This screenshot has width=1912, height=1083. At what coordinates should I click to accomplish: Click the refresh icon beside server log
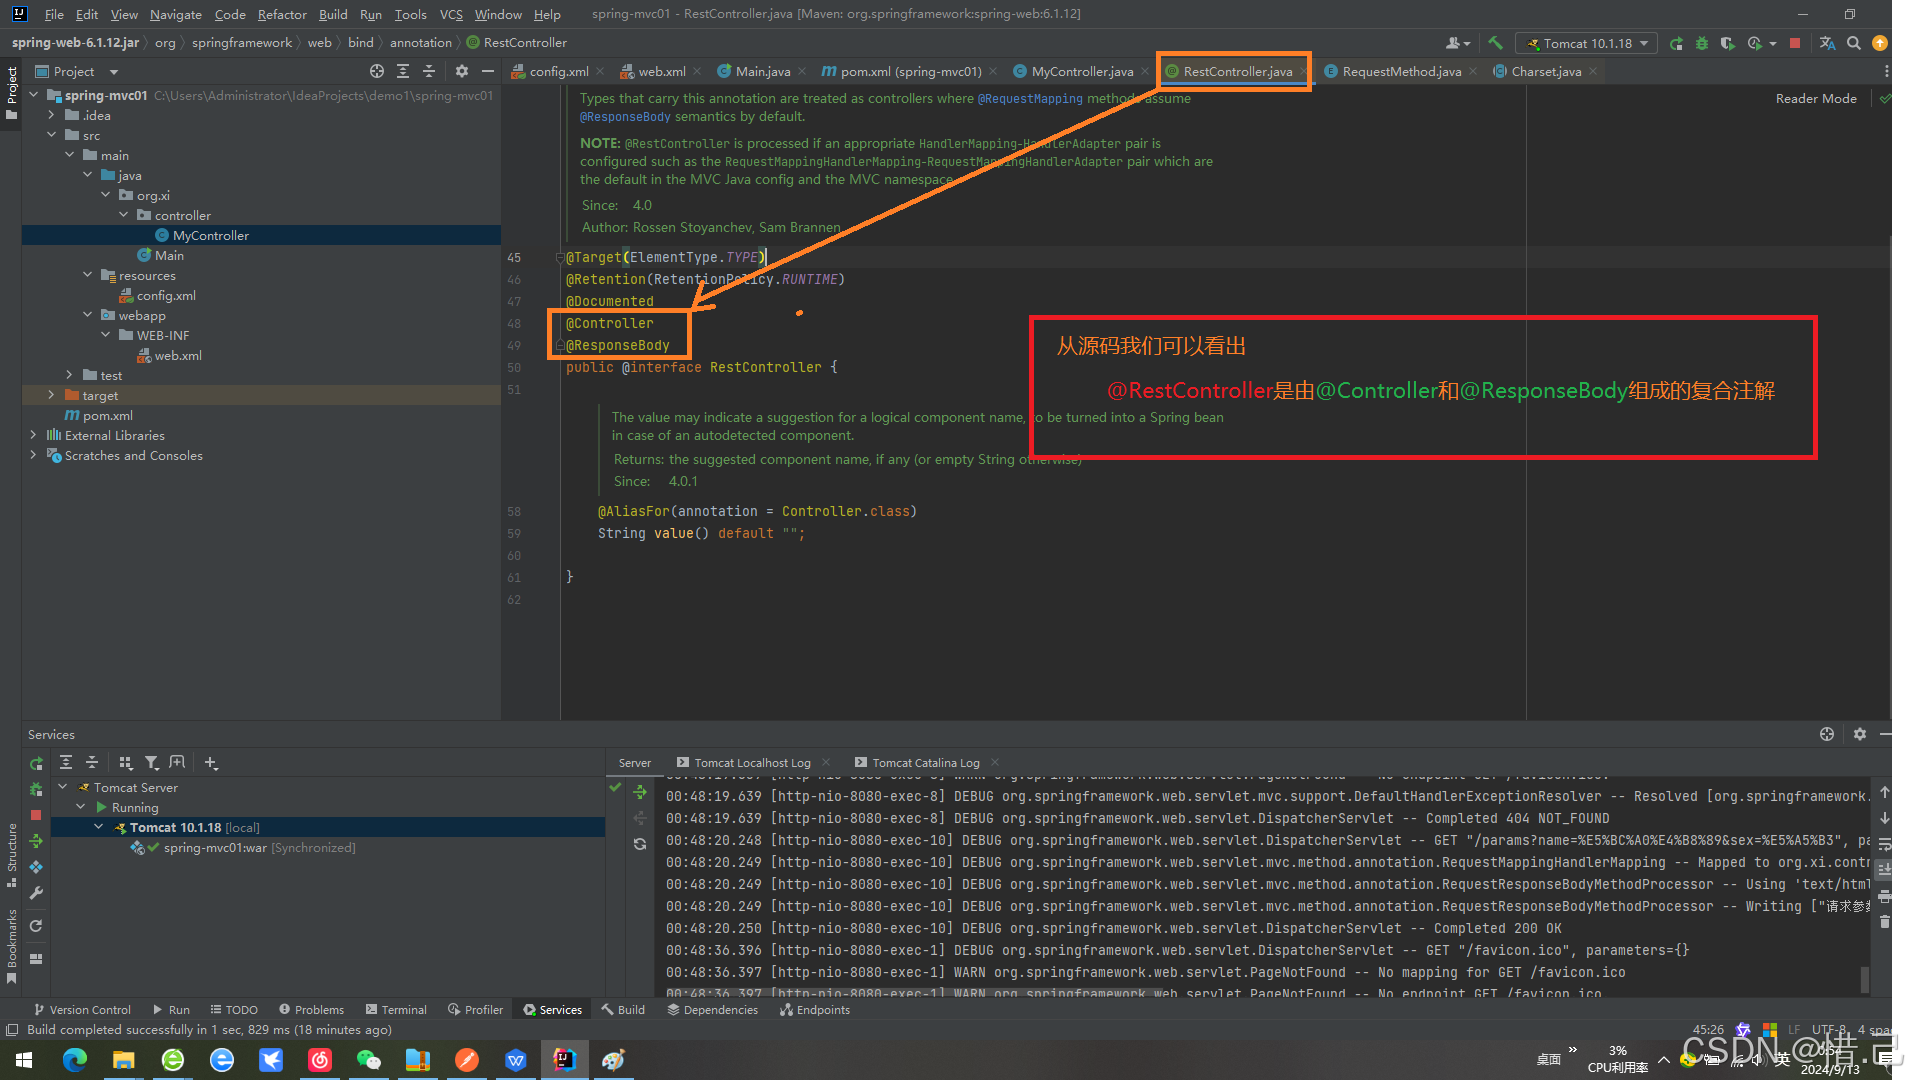point(640,845)
